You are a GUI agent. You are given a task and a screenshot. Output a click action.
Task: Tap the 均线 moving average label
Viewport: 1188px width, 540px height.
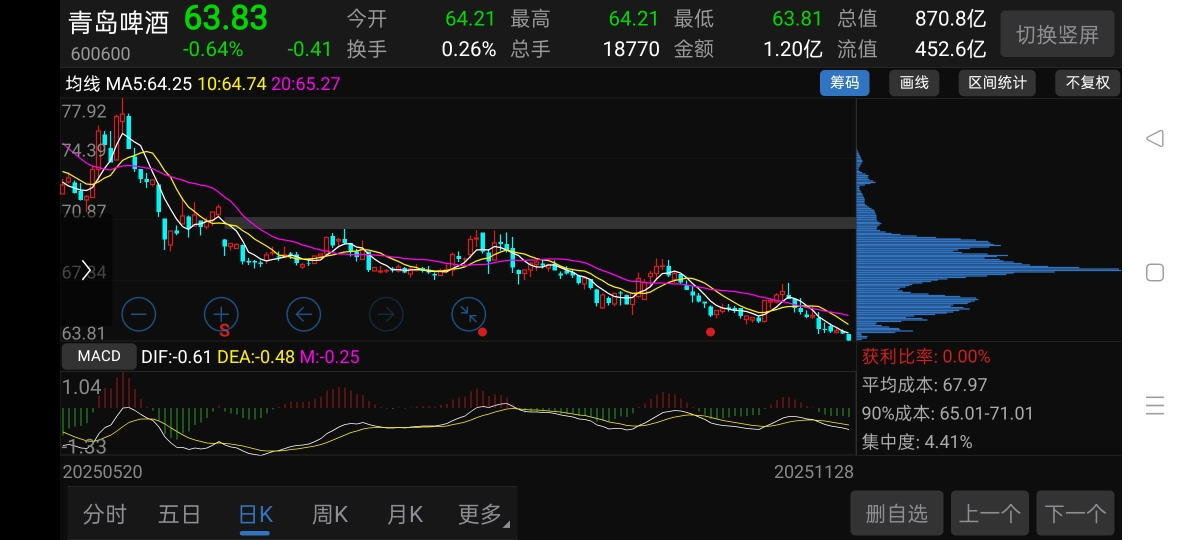tap(83, 83)
